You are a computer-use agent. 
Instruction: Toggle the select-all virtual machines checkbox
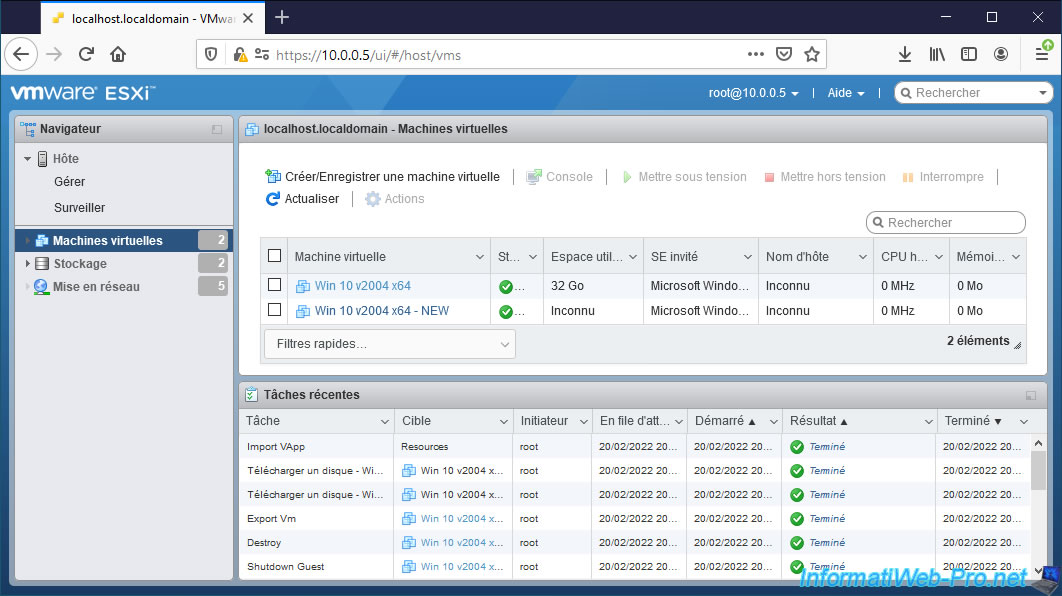coord(275,257)
